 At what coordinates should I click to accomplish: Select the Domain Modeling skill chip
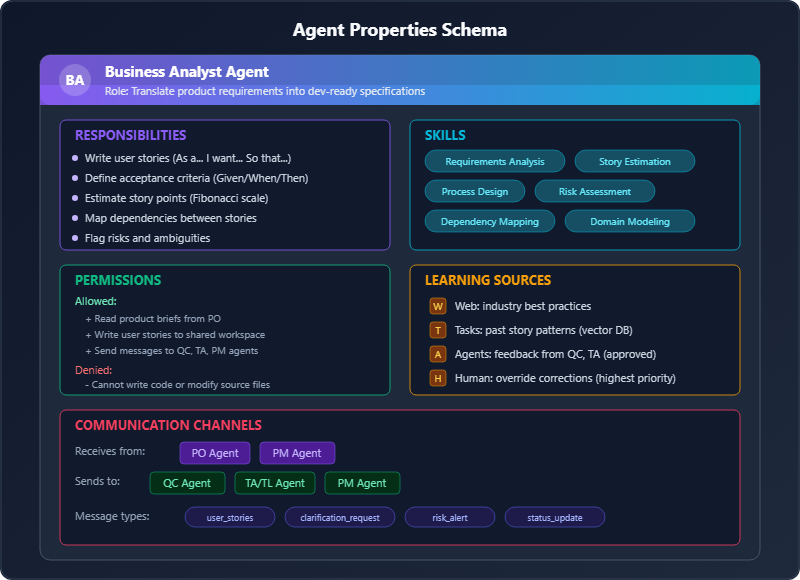[x=630, y=221]
